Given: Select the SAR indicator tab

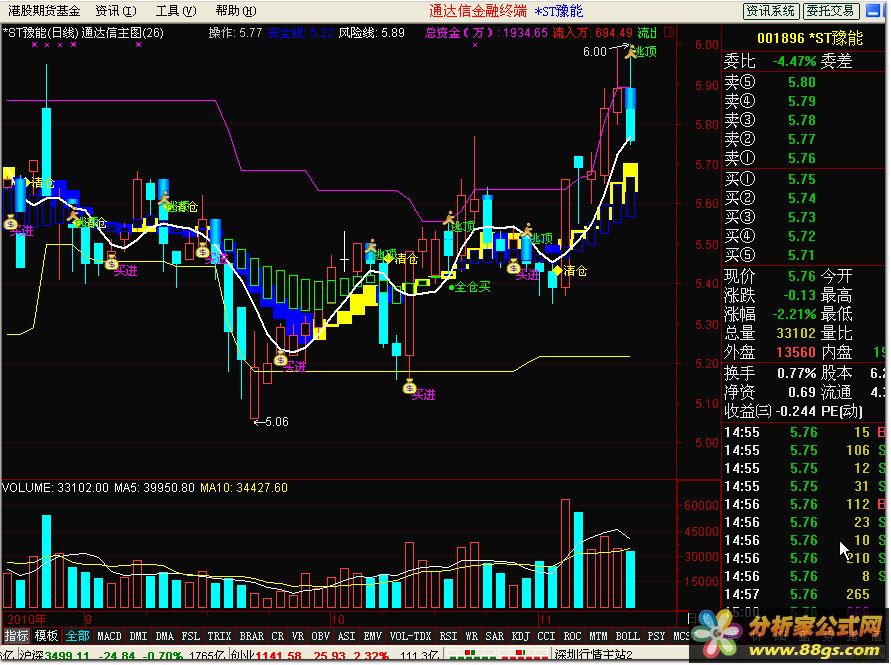Looking at the screenshot, I should 494,636.
